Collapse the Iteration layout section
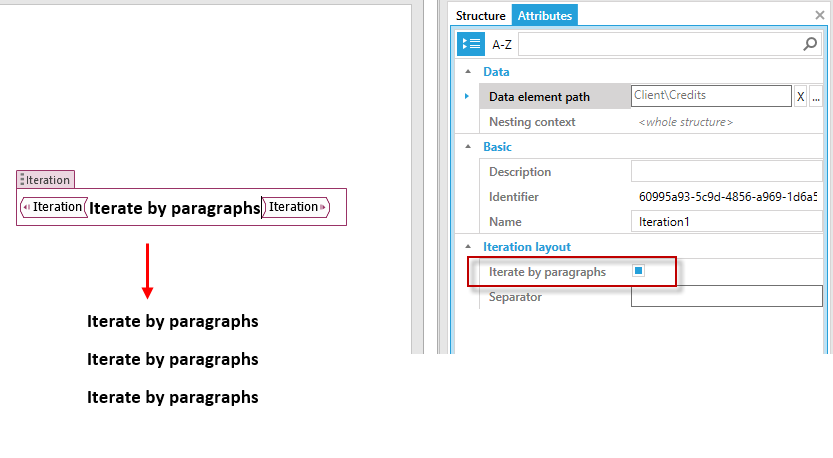The height and width of the screenshot is (458, 833). (x=468, y=247)
